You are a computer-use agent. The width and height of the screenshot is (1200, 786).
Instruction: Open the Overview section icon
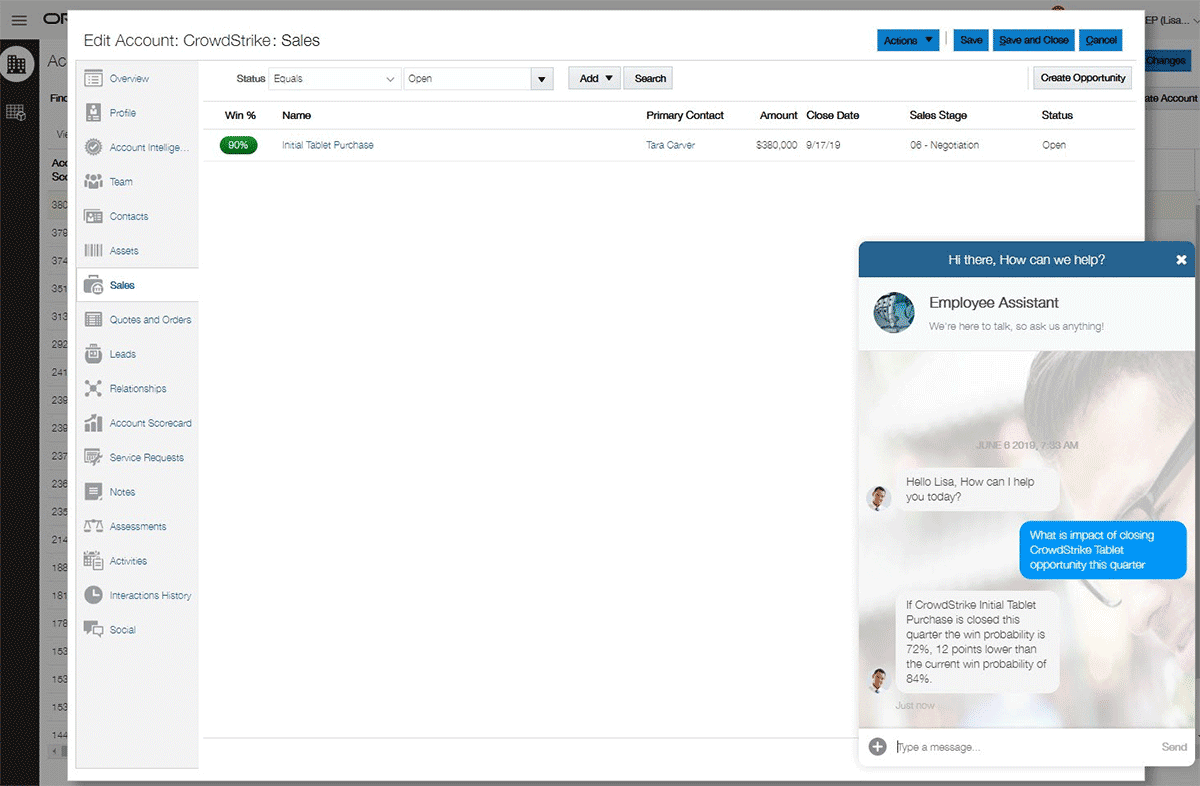(x=93, y=78)
